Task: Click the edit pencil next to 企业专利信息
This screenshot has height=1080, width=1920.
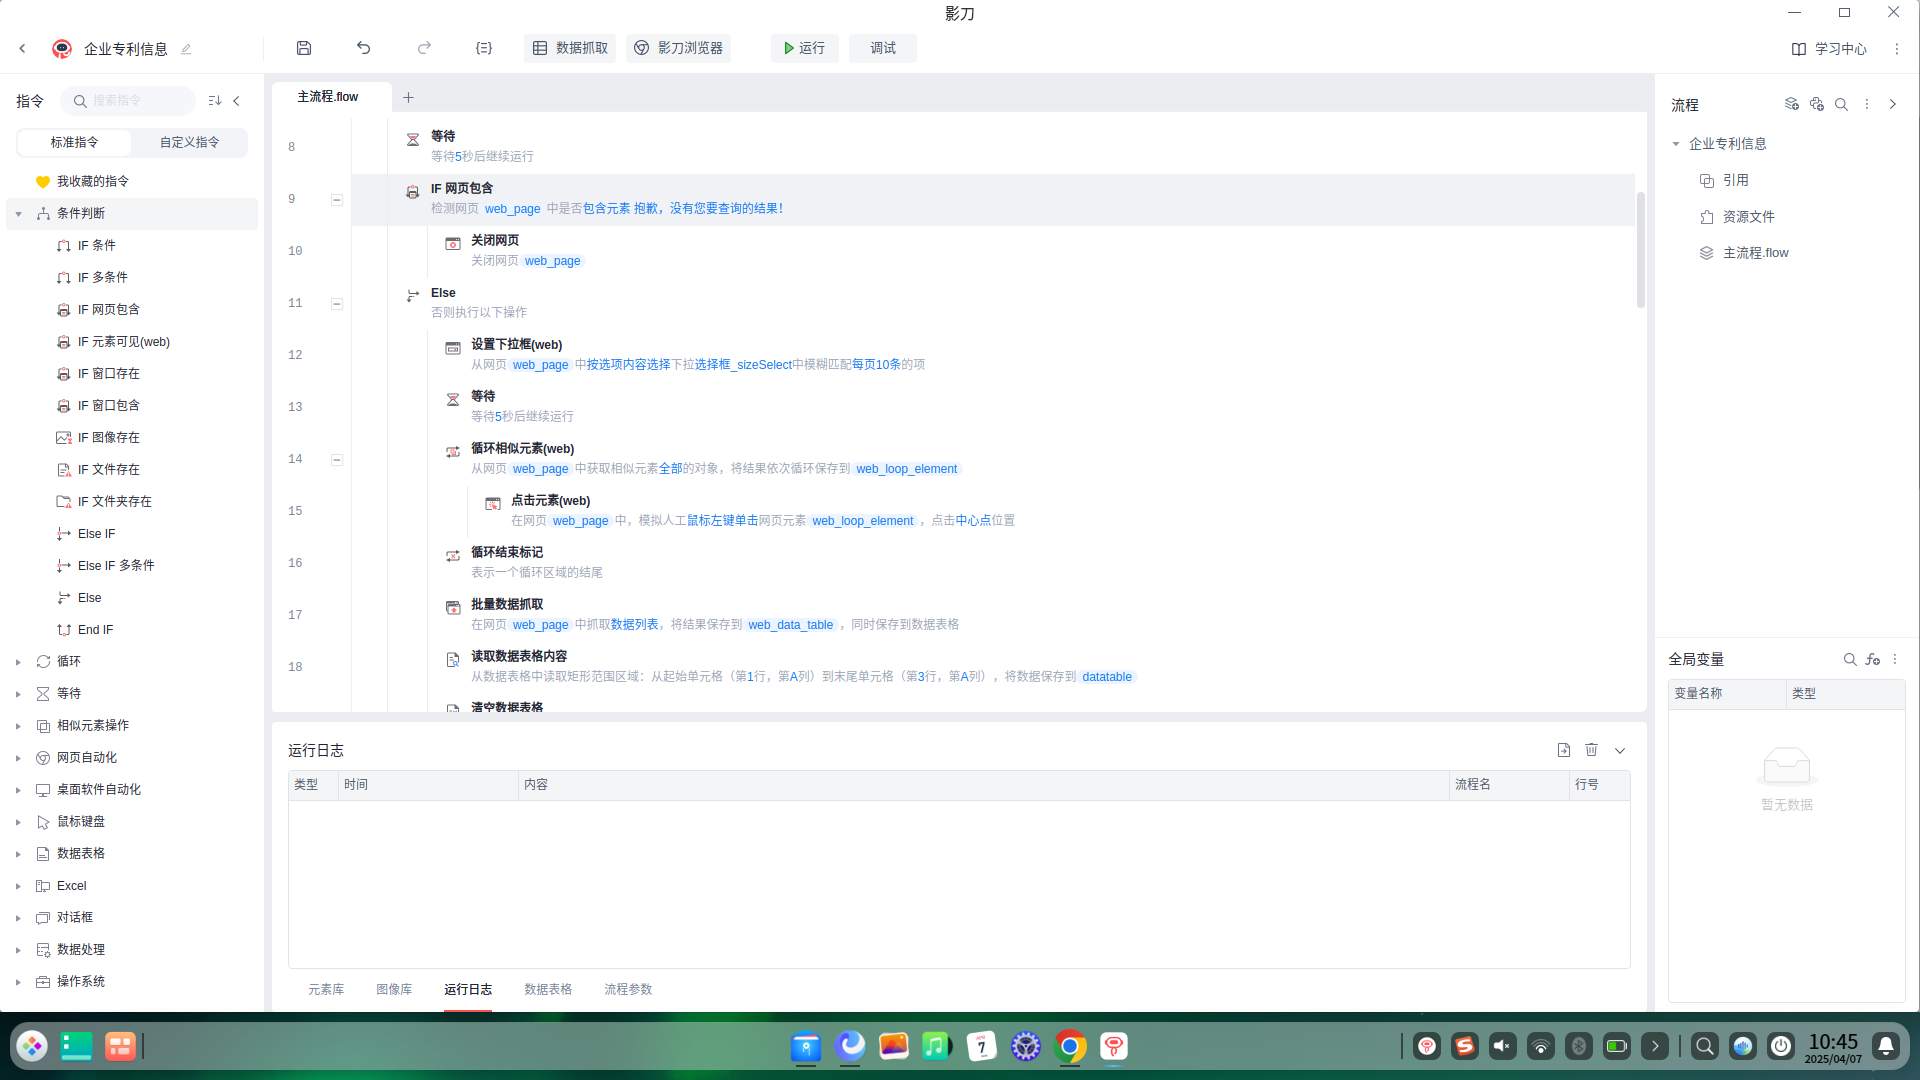Action: (x=186, y=49)
